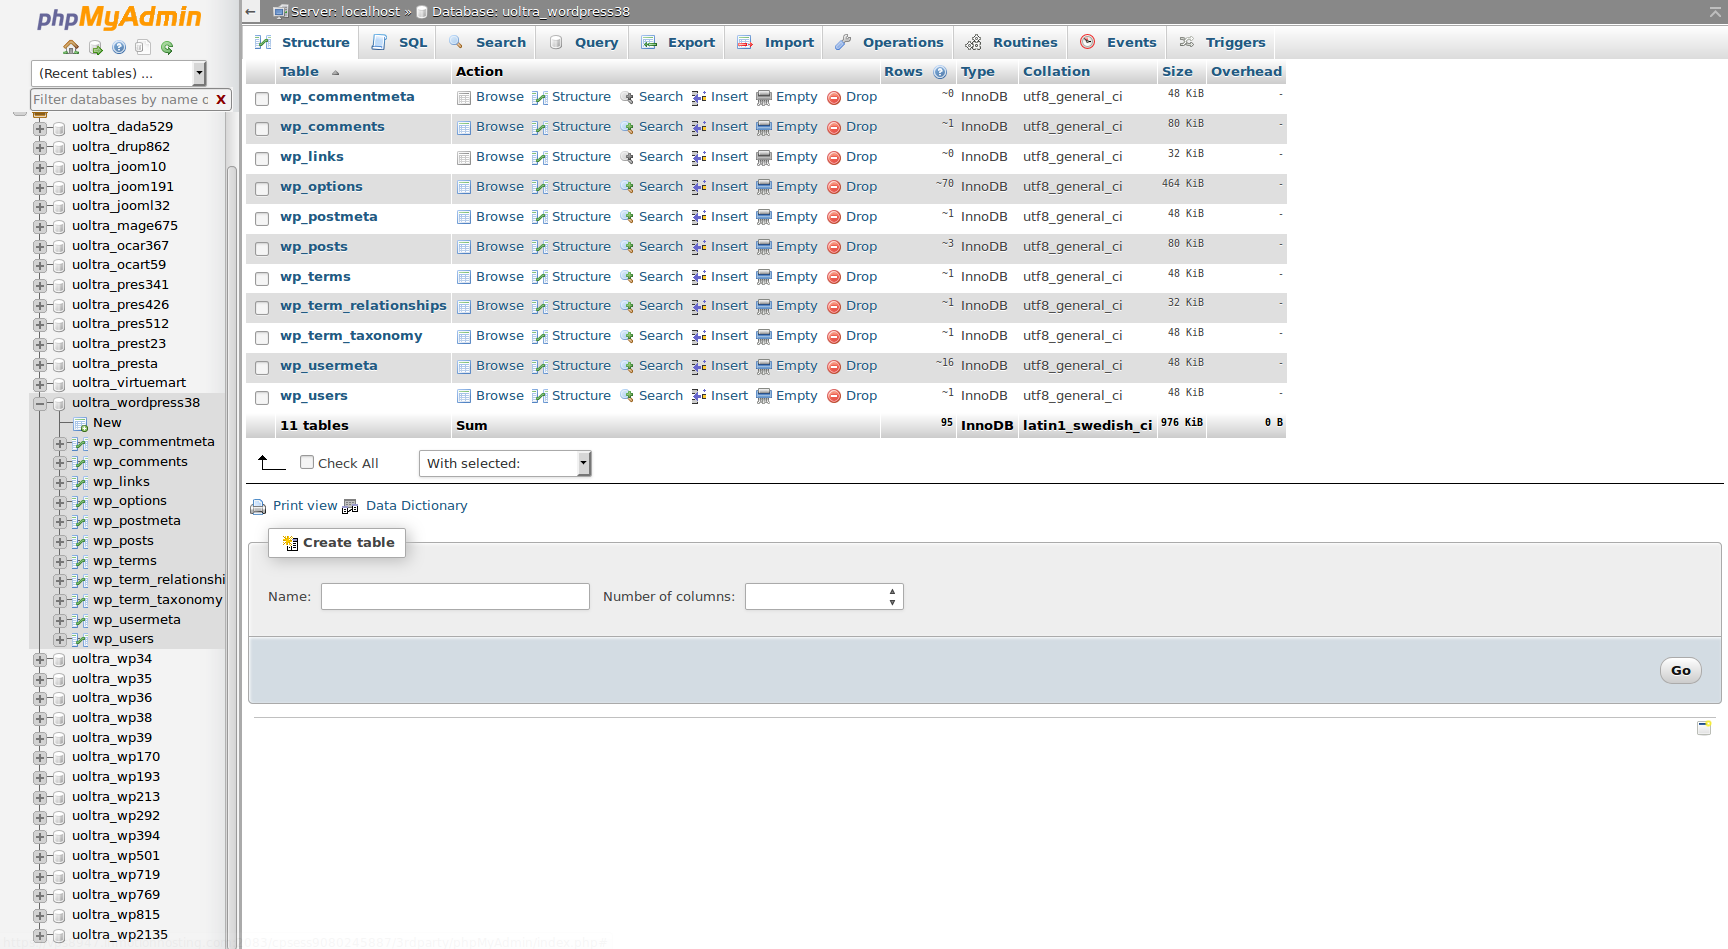The image size is (1728, 949).
Task: Reload the navigation panel with green arrow icon
Action: pos(167,47)
